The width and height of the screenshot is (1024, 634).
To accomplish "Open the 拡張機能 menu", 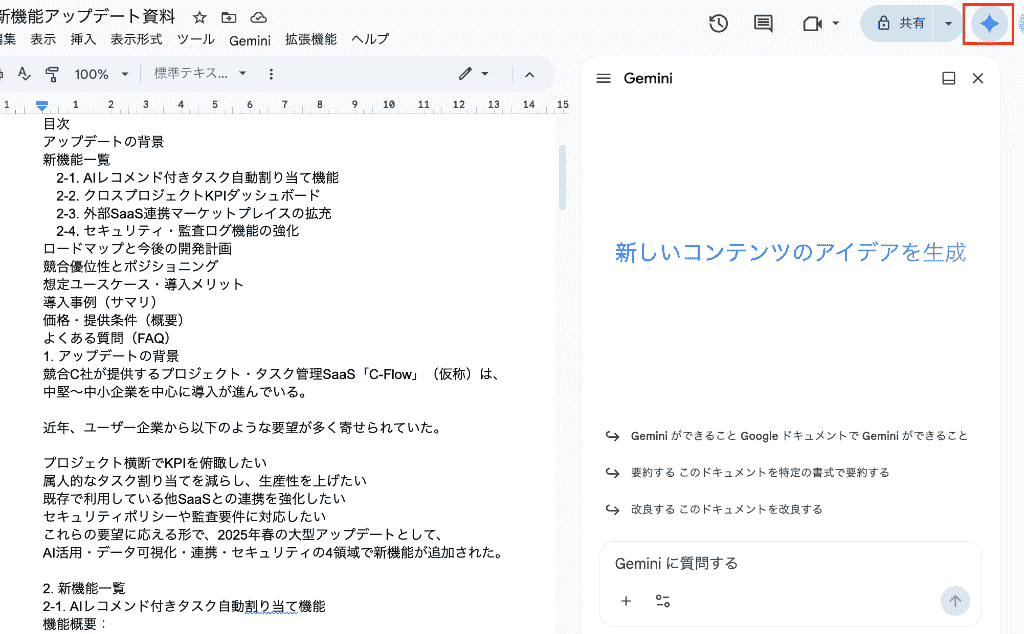I will [x=311, y=39].
